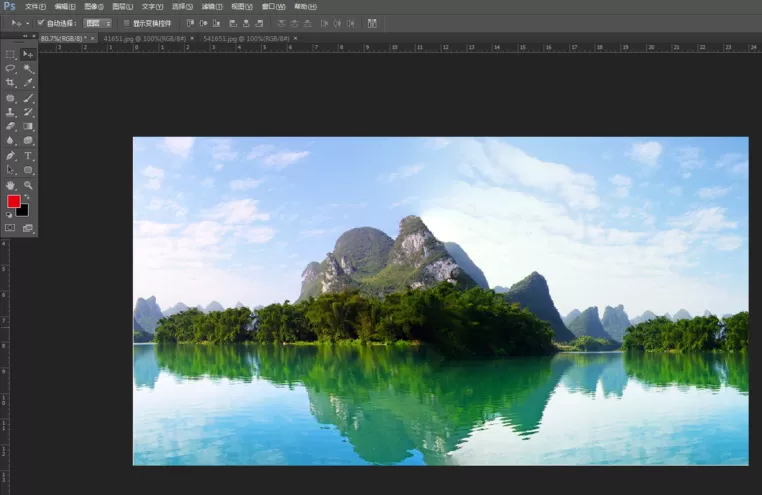
Task: Select the Pen tool
Action: (x=10, y=156)
